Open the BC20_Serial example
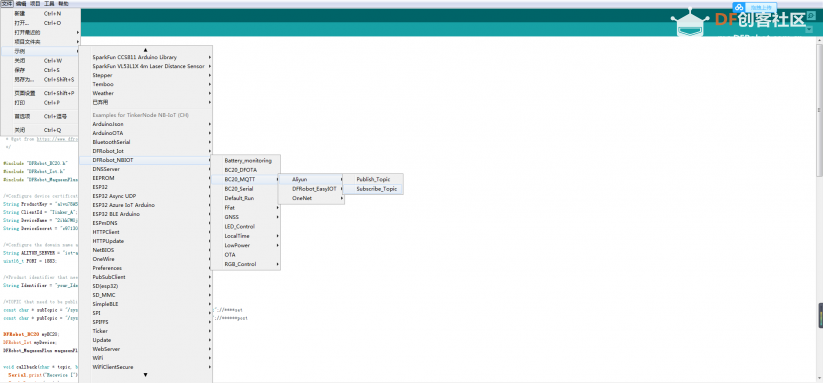The image size is (823, 383). point(246,189)
